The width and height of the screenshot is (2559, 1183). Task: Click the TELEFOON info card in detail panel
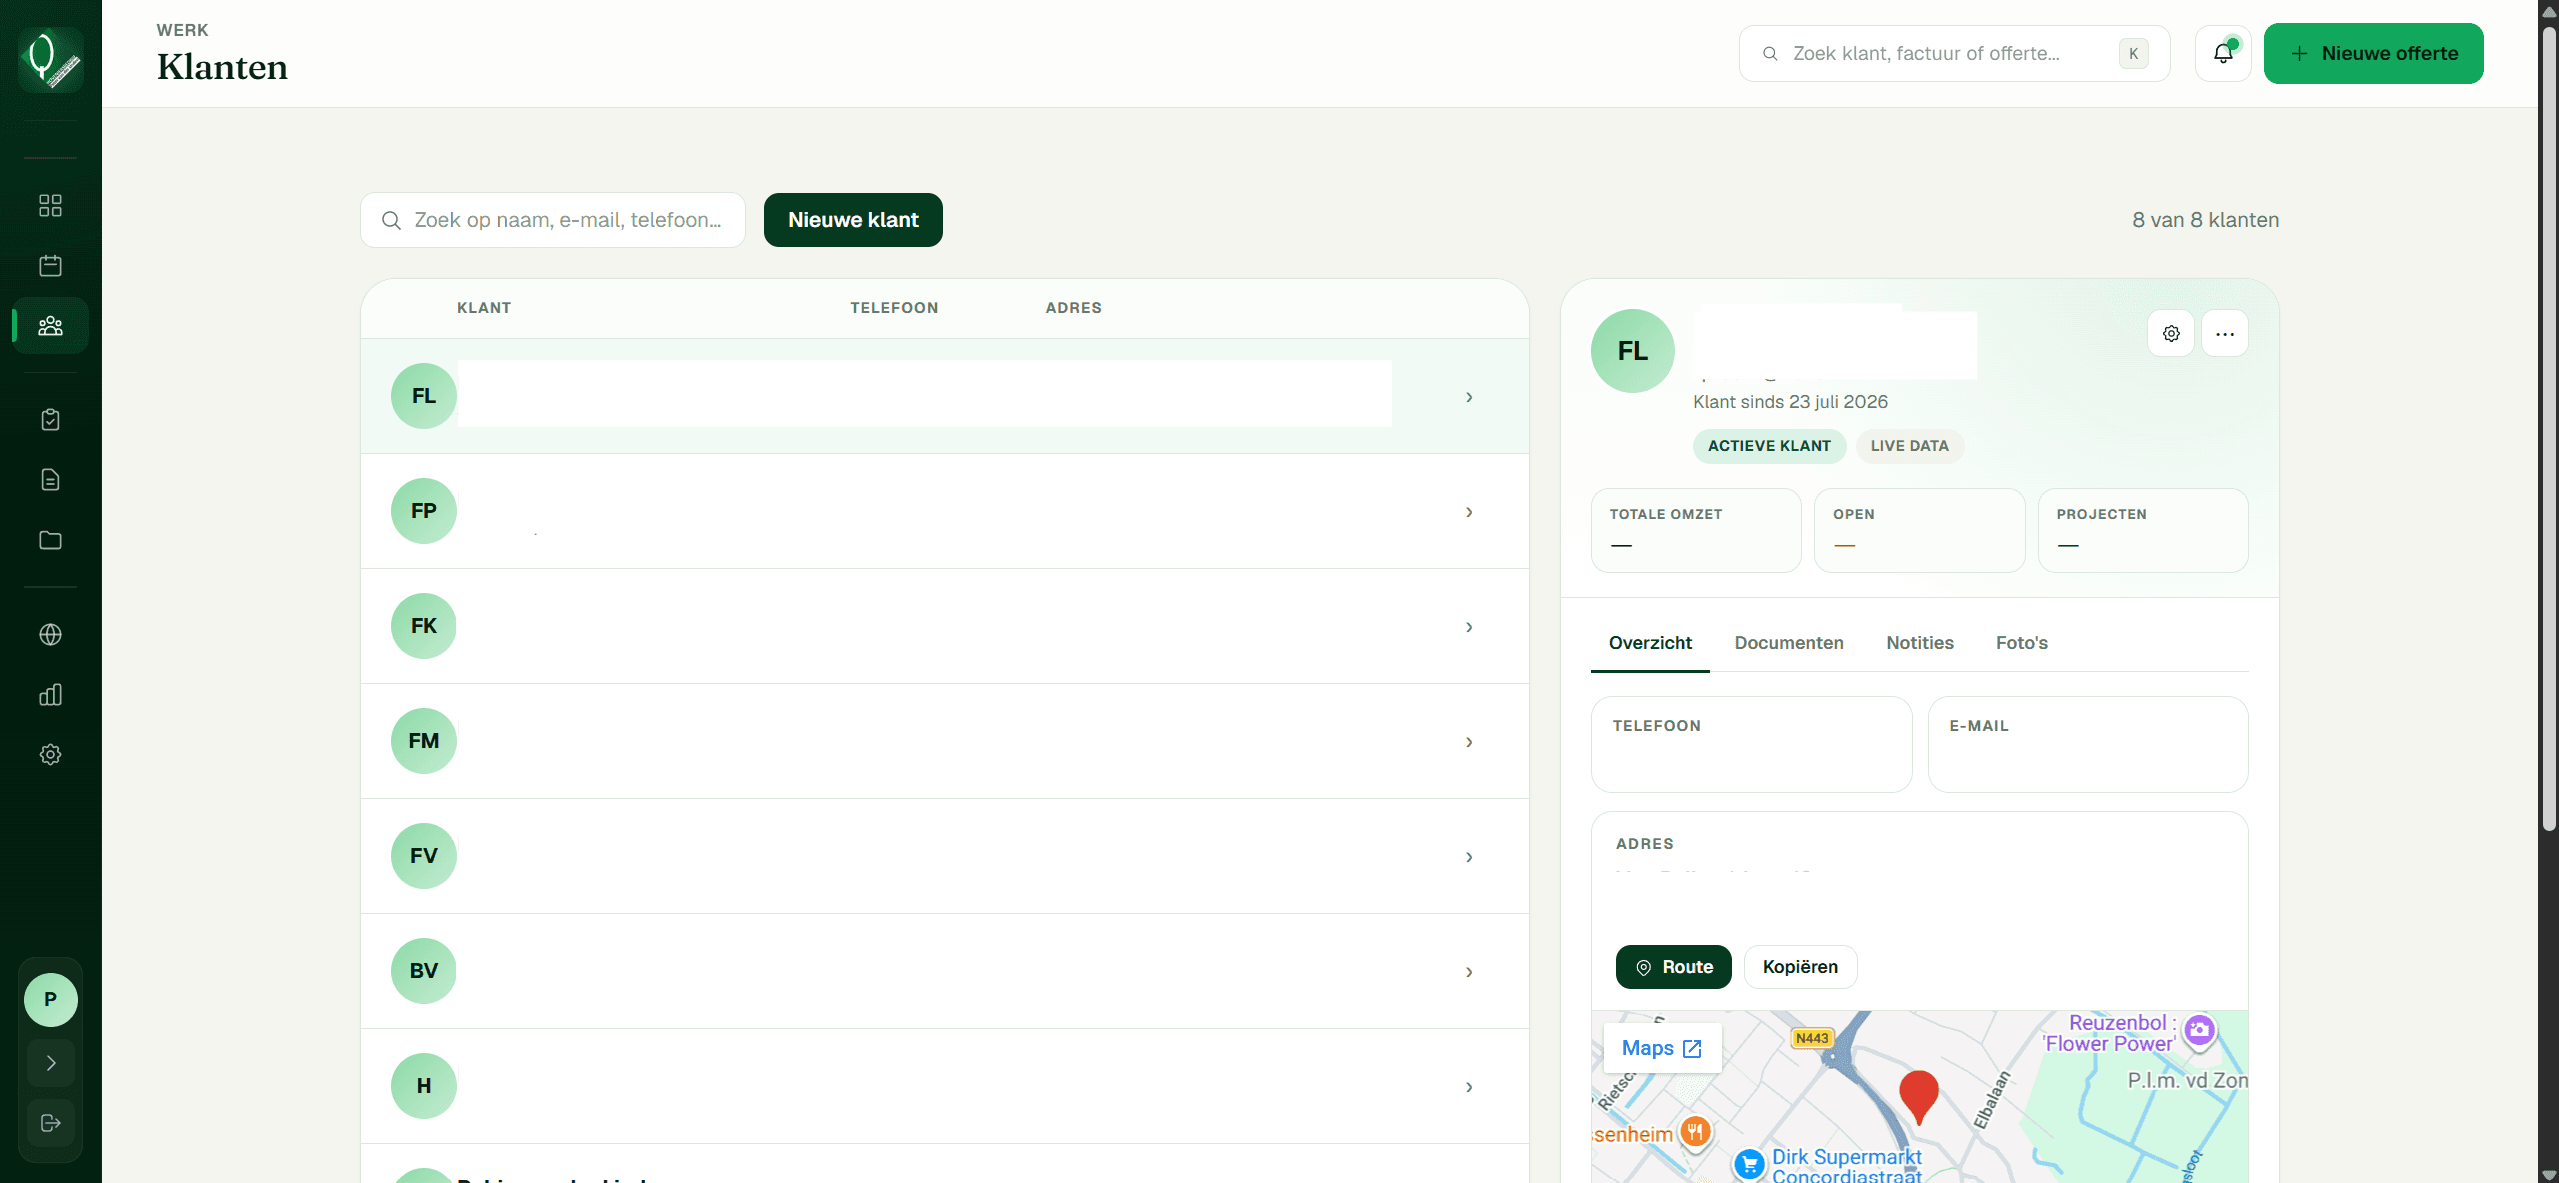[1751, 744]
